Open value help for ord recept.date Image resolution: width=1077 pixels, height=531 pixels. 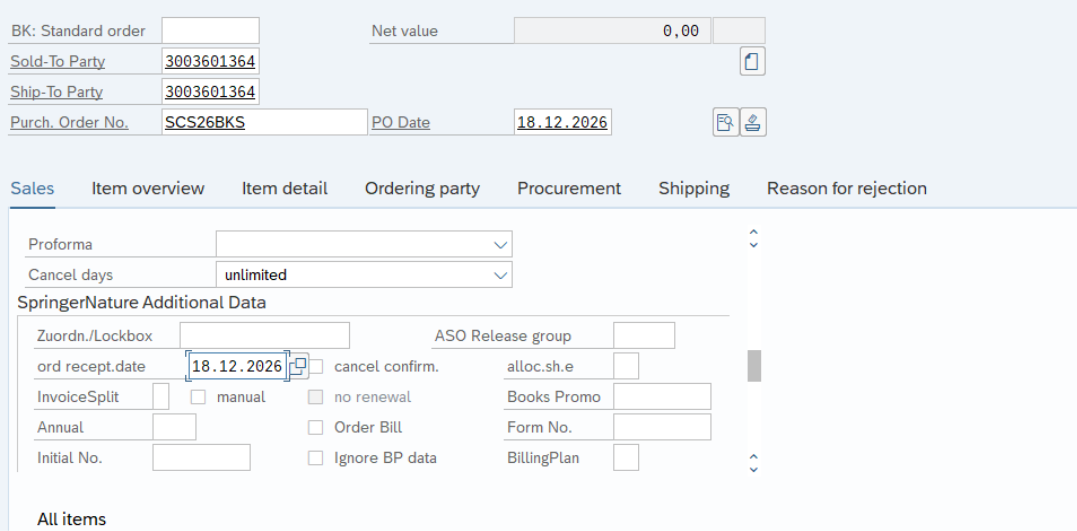pos(298,366)
